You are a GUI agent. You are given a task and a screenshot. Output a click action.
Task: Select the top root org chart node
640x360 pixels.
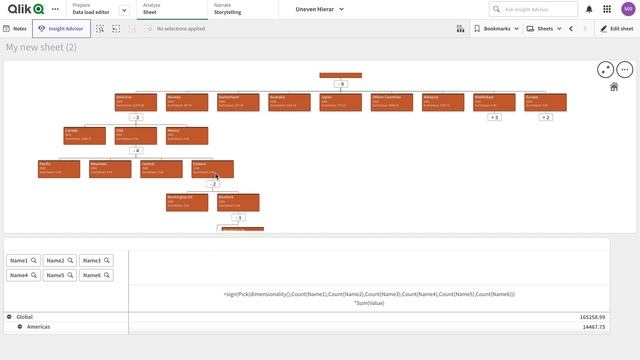[x=341, y=75]
